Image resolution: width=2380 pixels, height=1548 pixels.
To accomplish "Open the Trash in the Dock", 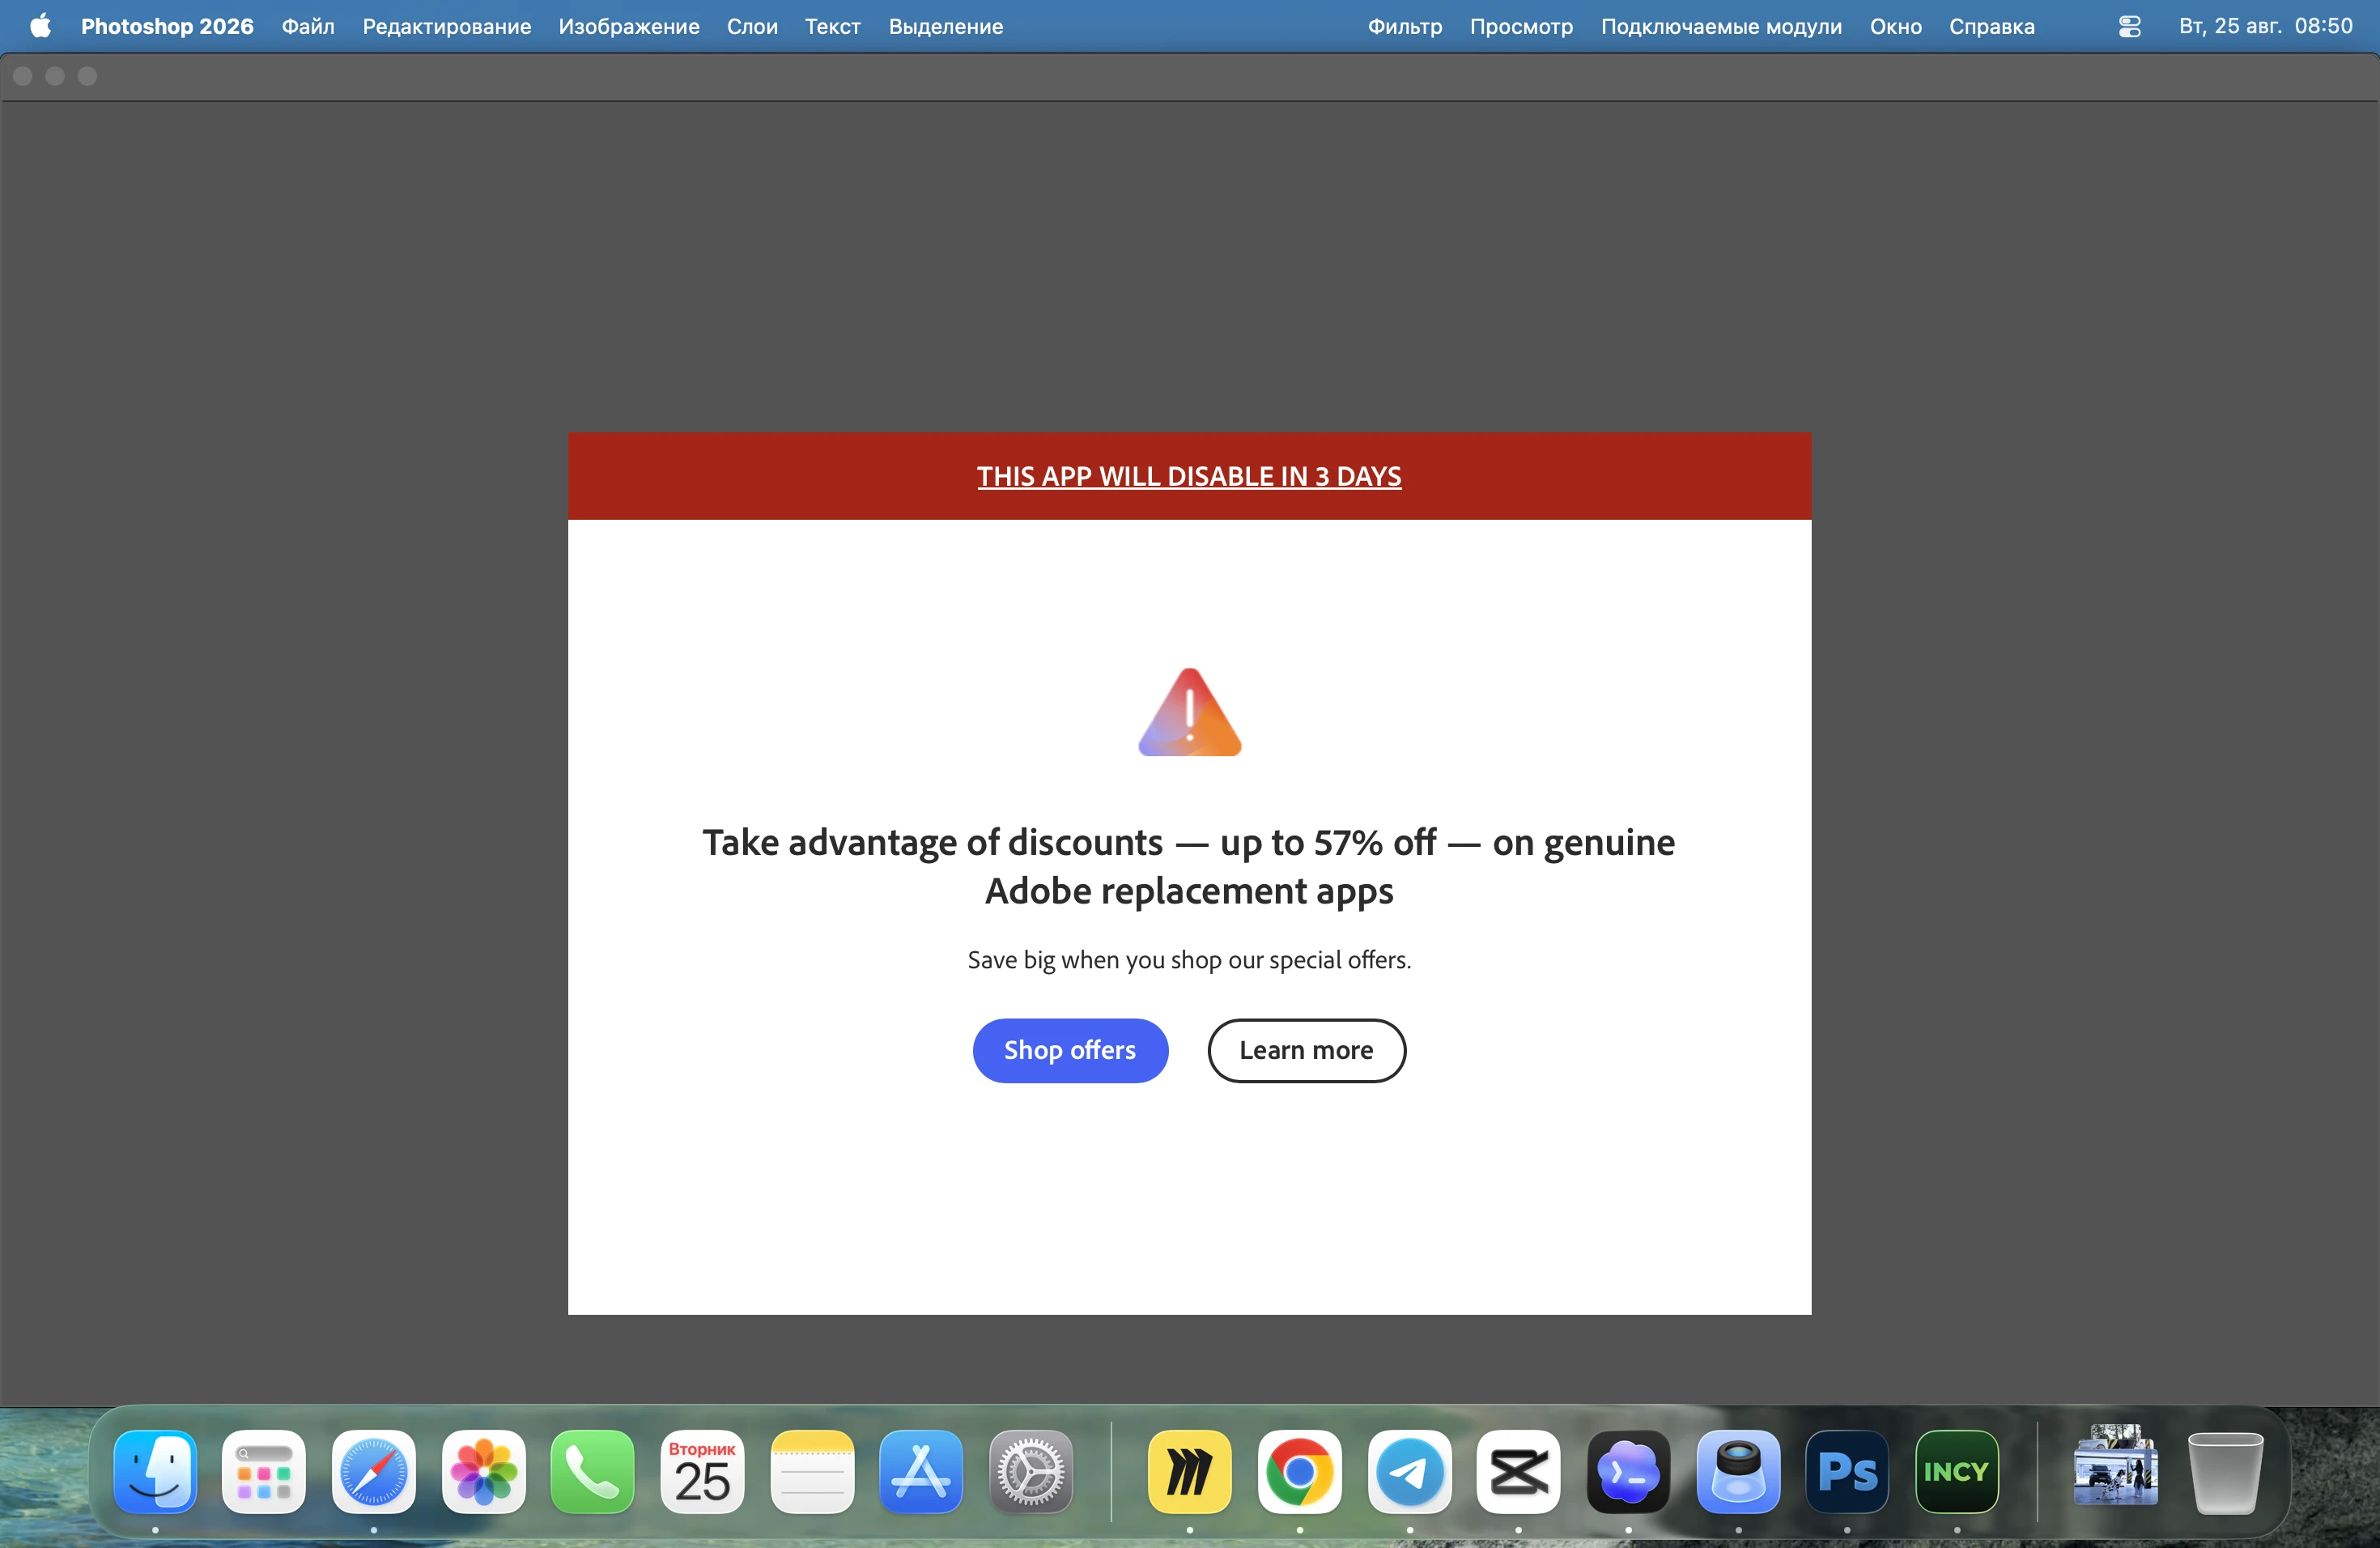I will [x=2225, y=1471].
